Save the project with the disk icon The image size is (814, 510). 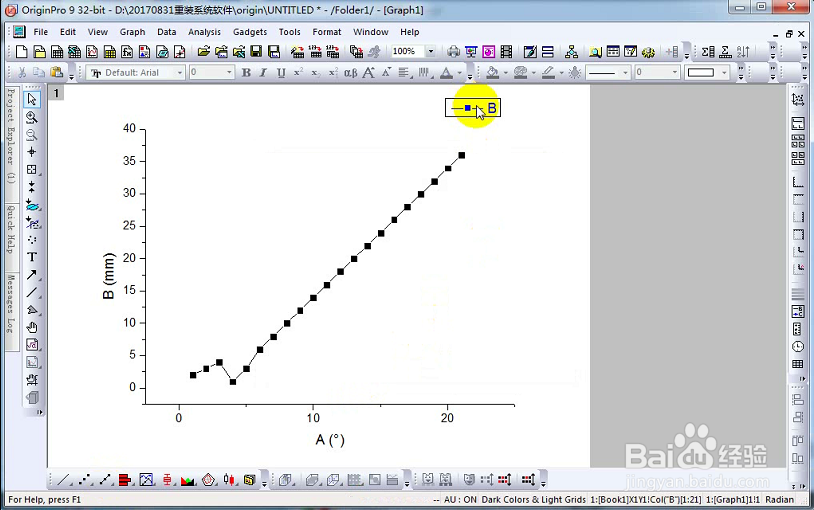256,52
